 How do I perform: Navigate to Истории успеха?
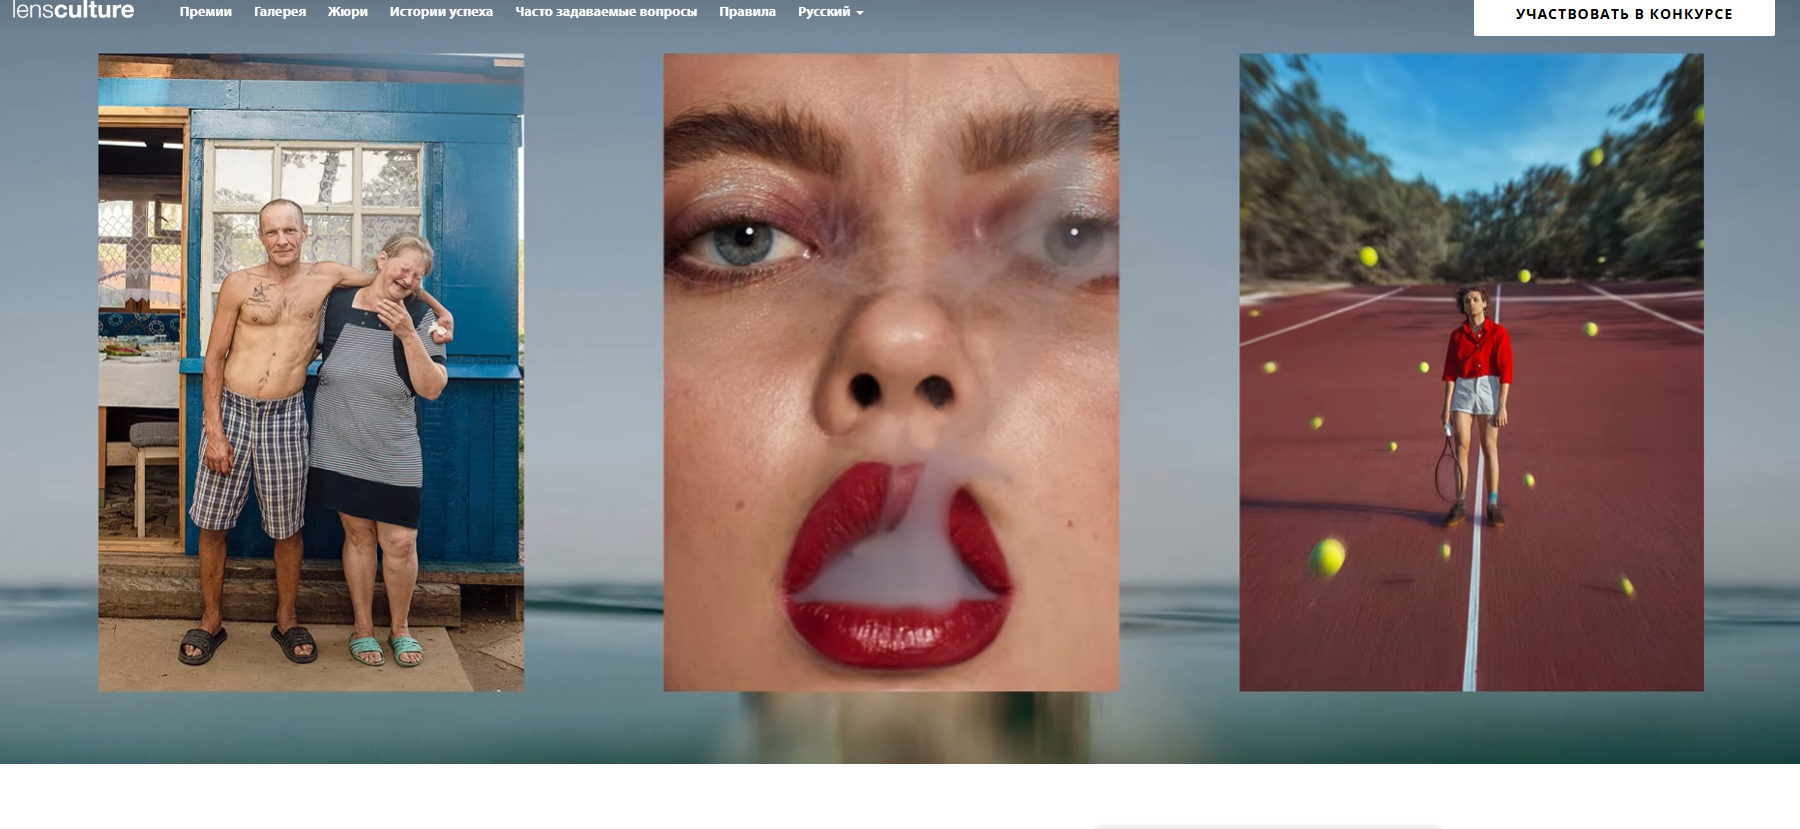[441, 12]
